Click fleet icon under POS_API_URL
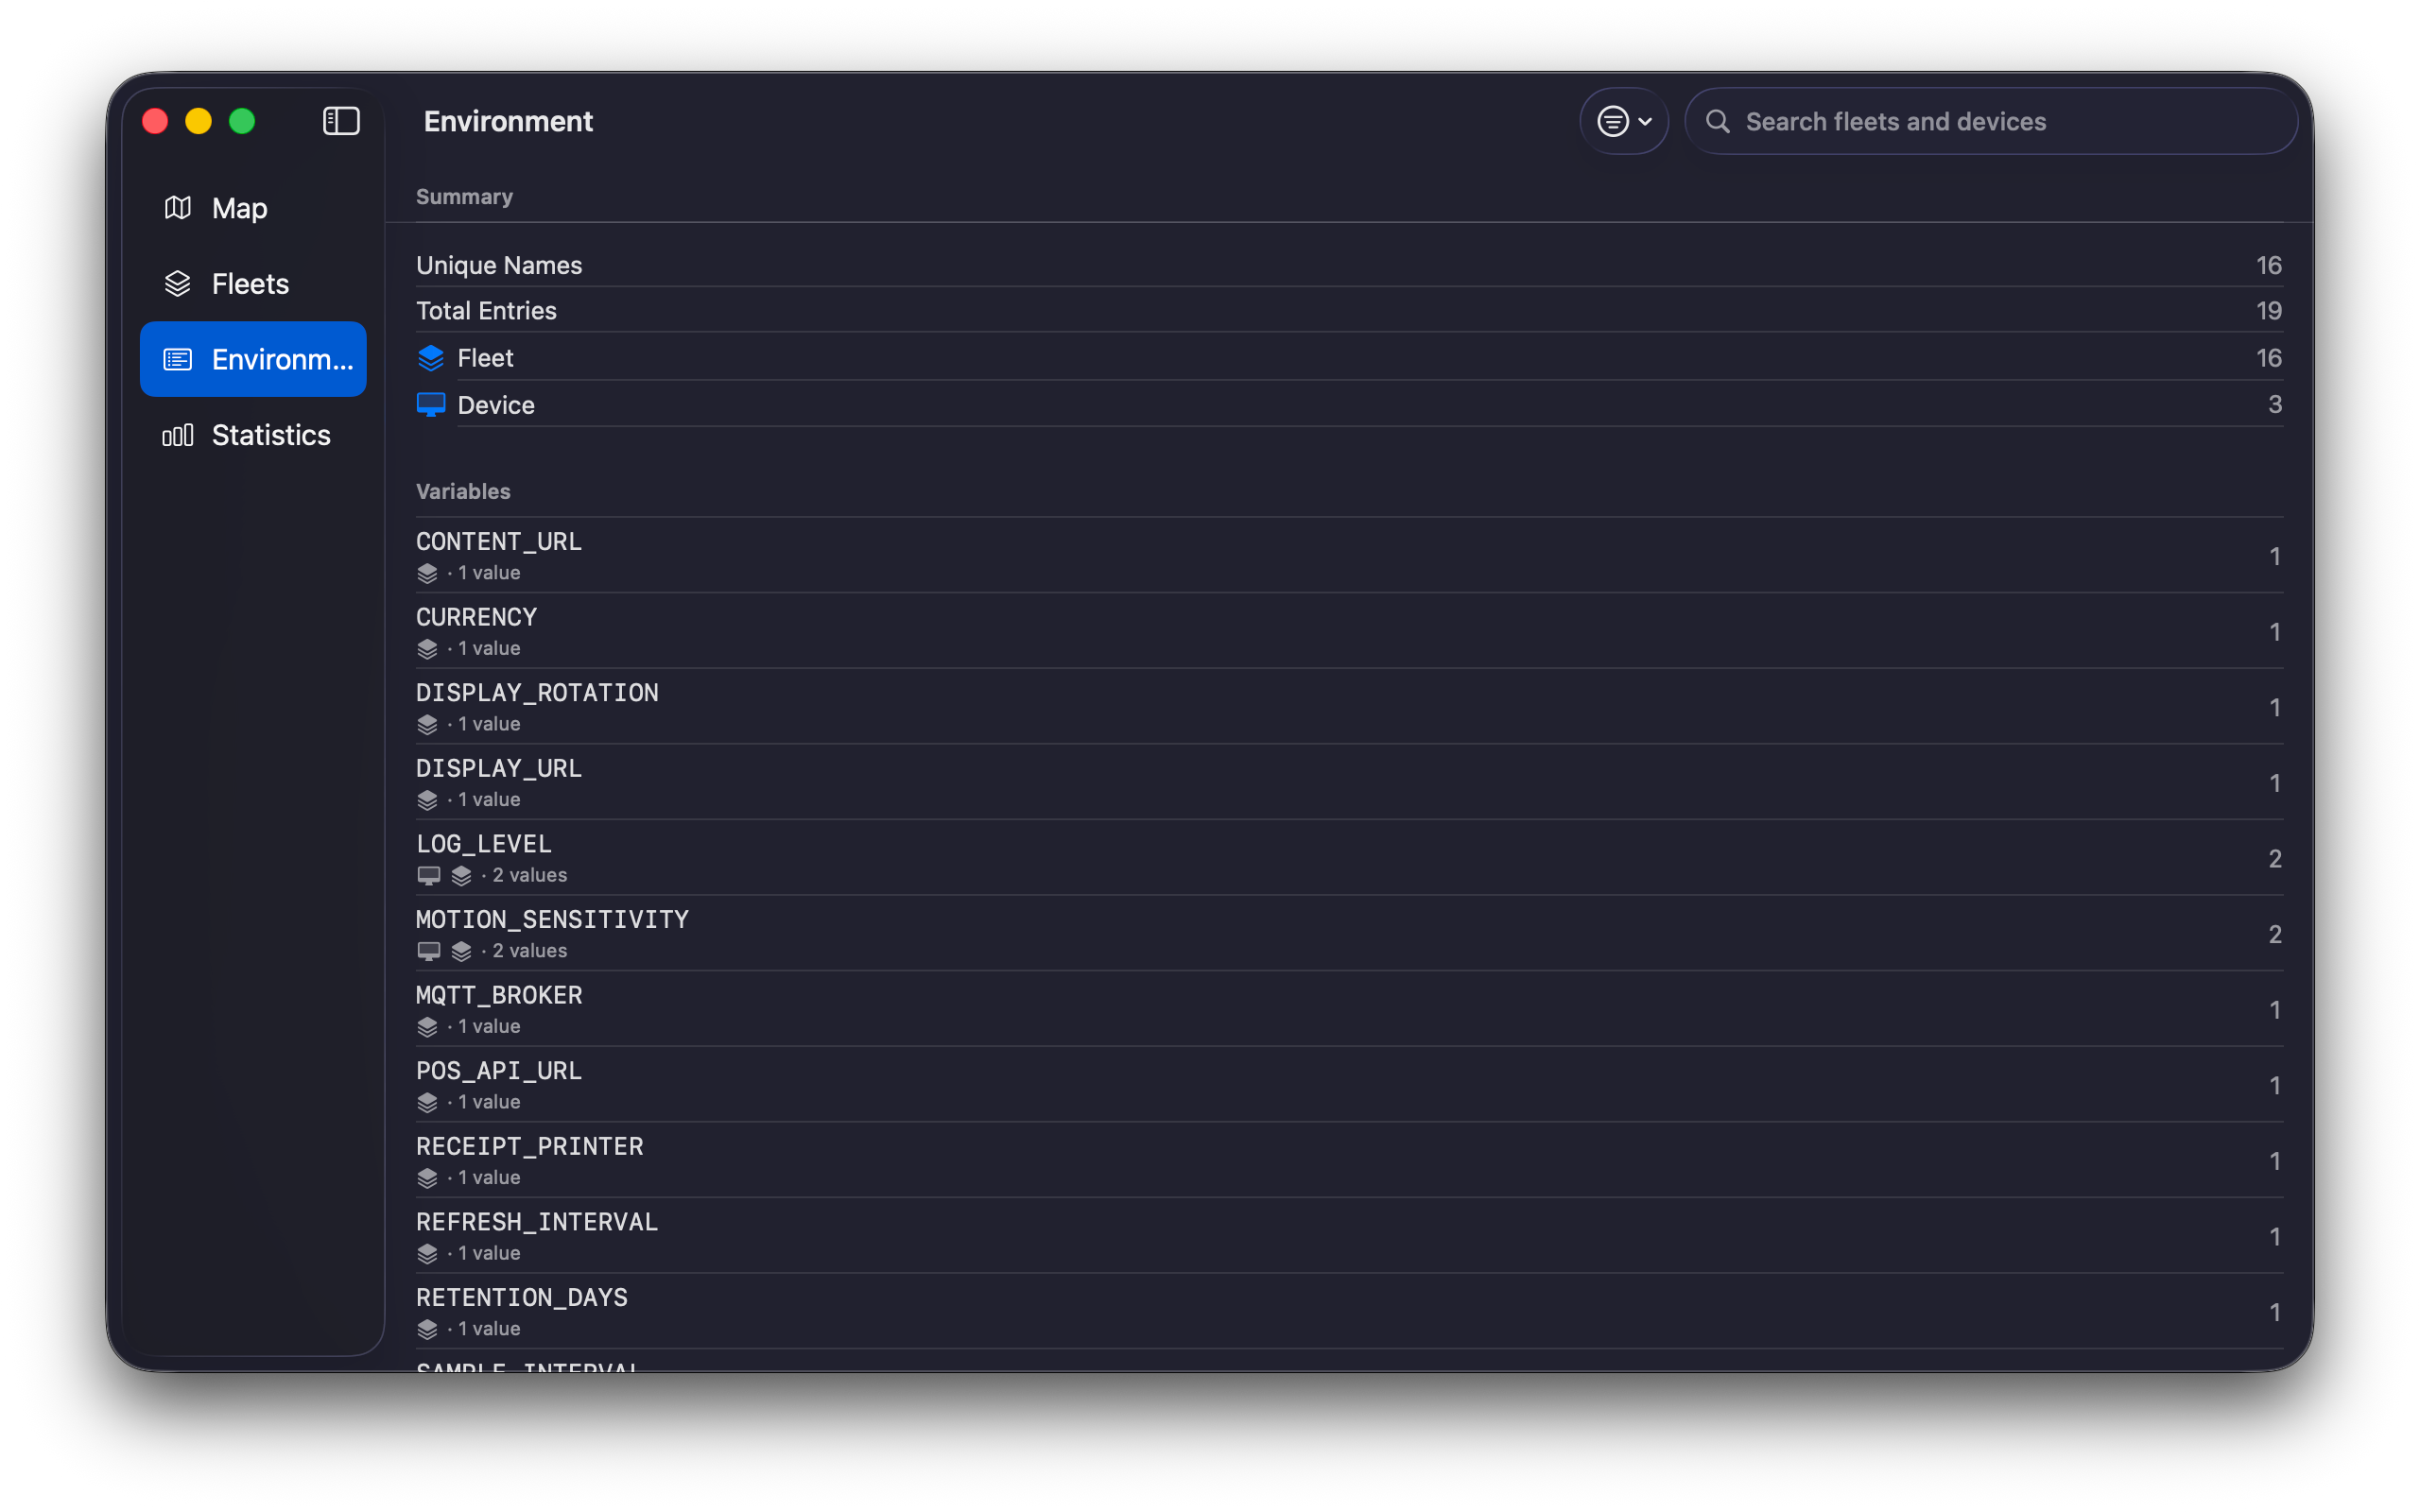Viewport: 2420px width, 1512px height. click(427, 1102)
